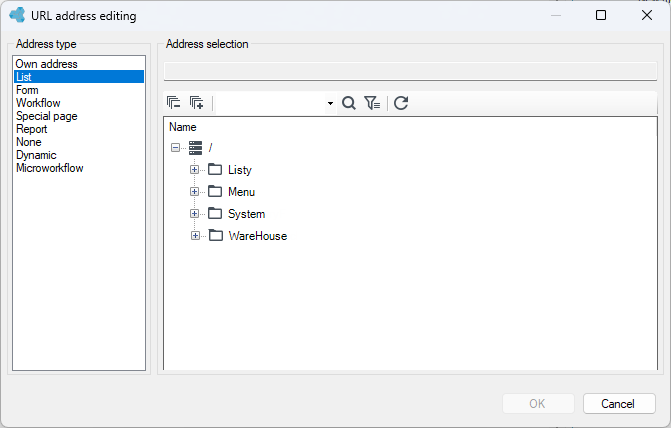This screenshot has width=671, height=428.
Task: Click the Menu folder icon
Action: [215, 191]
